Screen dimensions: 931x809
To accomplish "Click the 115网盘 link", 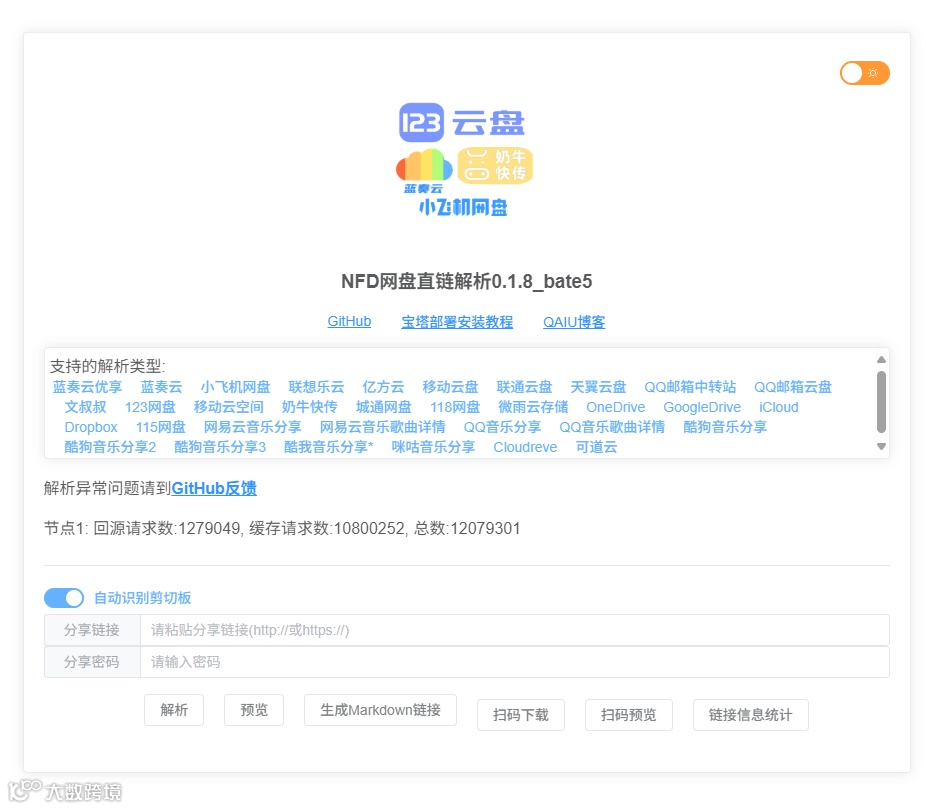I will 161,427.
